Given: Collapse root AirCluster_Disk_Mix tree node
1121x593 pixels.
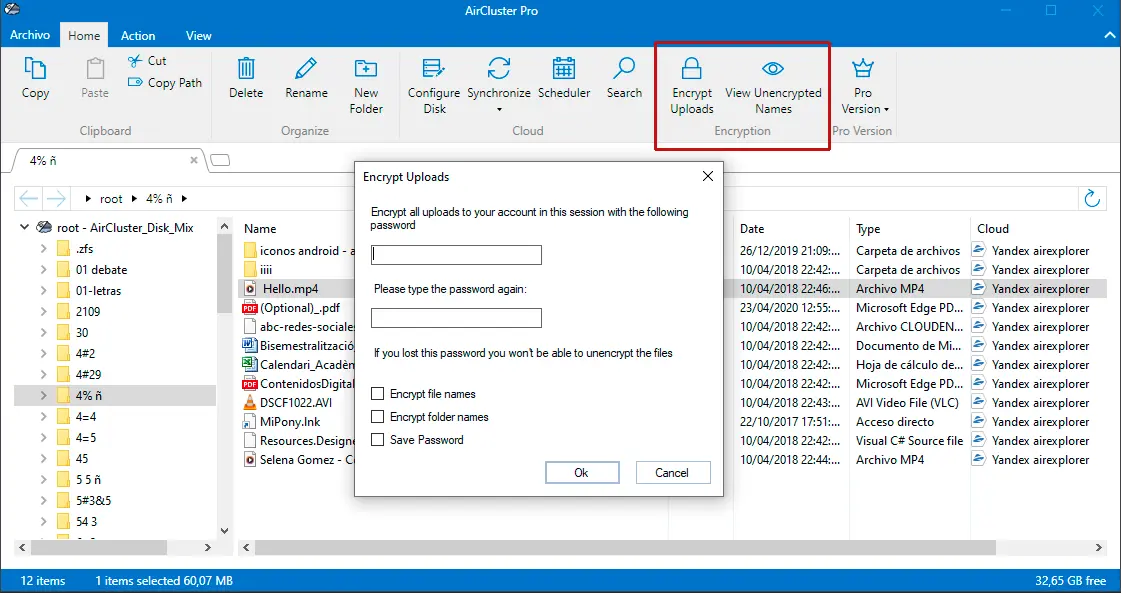Looking at the screenshot, I should tap(24, 227).
